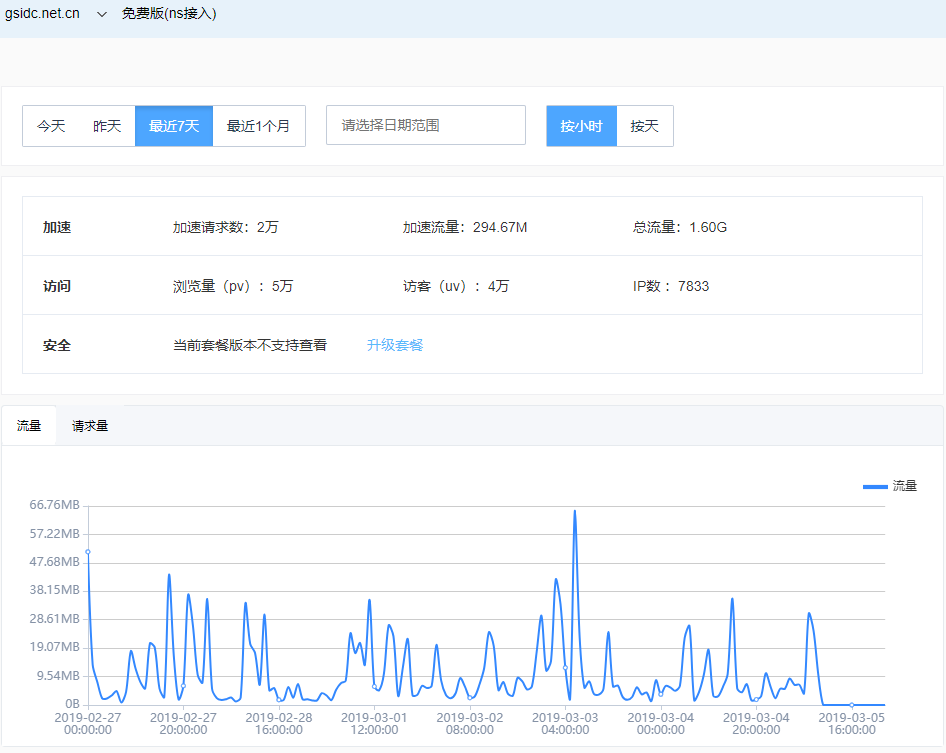Switch granularity to 按小时
The image size is (946, 753).
point(581,126)
